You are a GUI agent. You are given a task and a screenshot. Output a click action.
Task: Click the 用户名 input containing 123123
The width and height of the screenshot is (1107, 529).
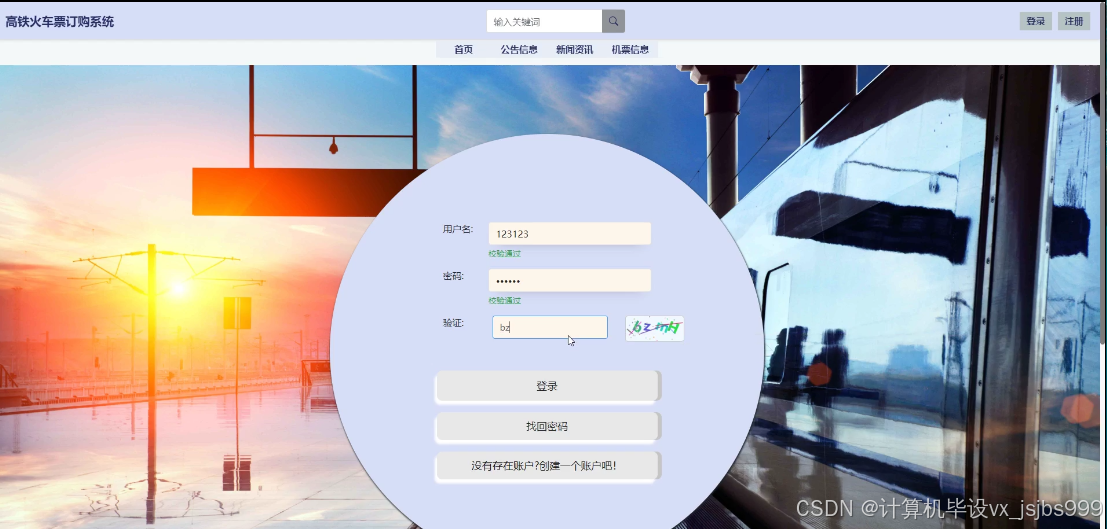[x=570, y=234]
